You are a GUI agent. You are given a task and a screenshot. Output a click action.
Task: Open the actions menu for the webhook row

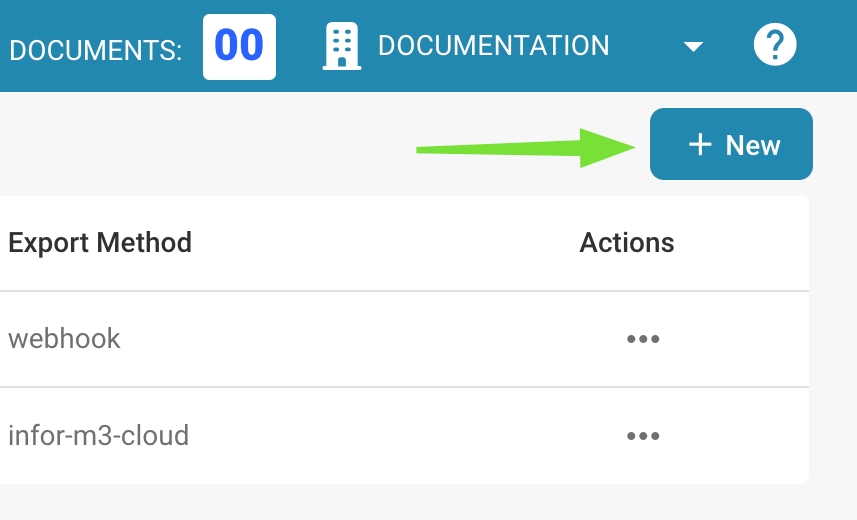coord(643,339)
